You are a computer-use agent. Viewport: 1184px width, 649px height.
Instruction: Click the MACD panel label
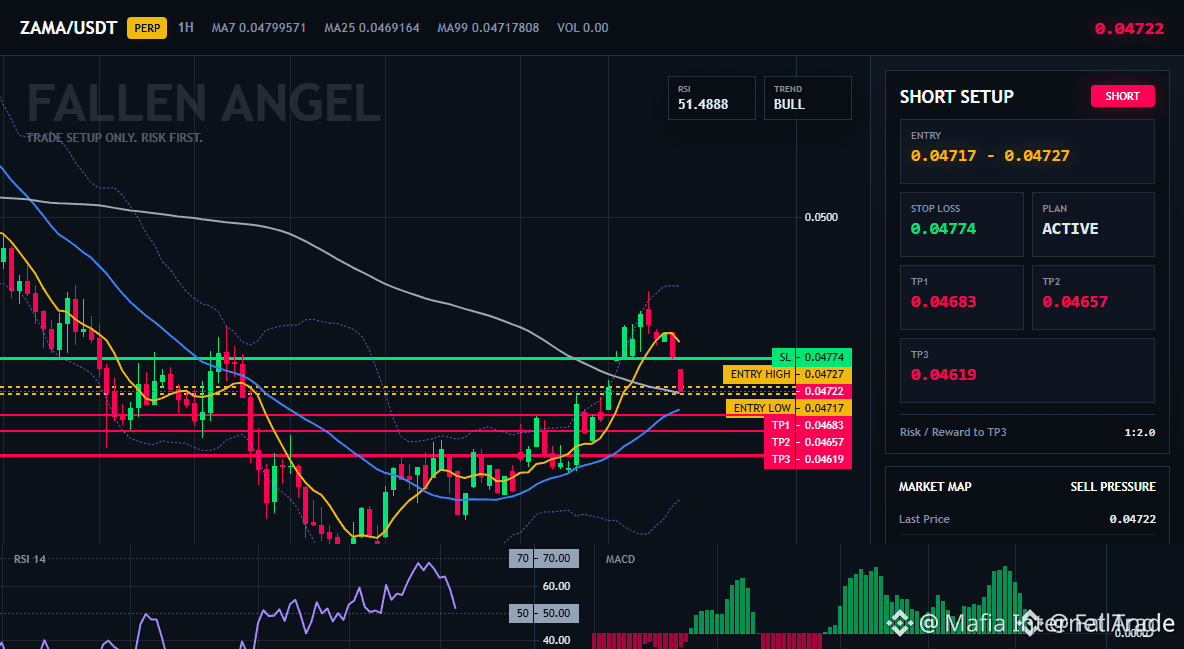point(620,559)
